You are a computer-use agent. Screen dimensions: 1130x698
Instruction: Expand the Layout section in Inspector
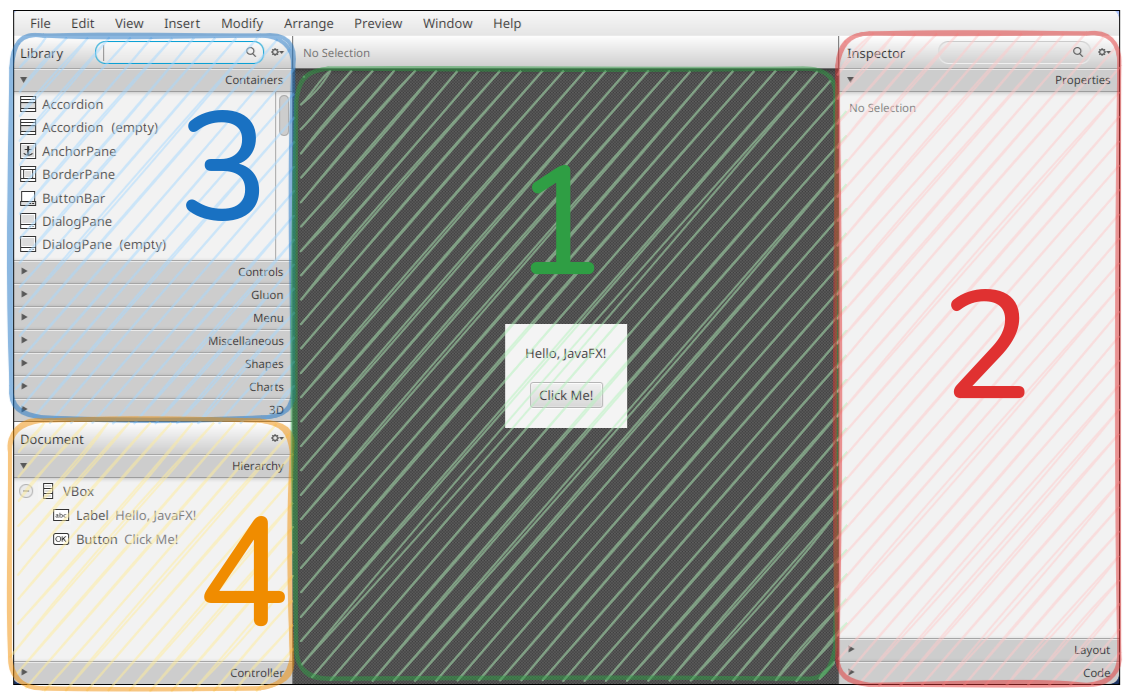click(x=978, y=650)
